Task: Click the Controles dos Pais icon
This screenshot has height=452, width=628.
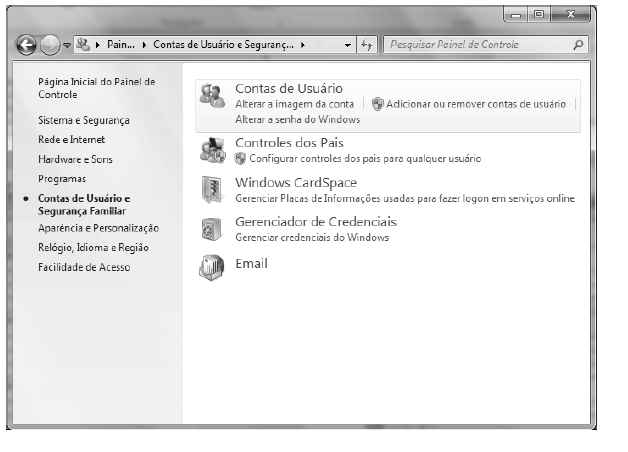Action: click(x=213, y=150)
